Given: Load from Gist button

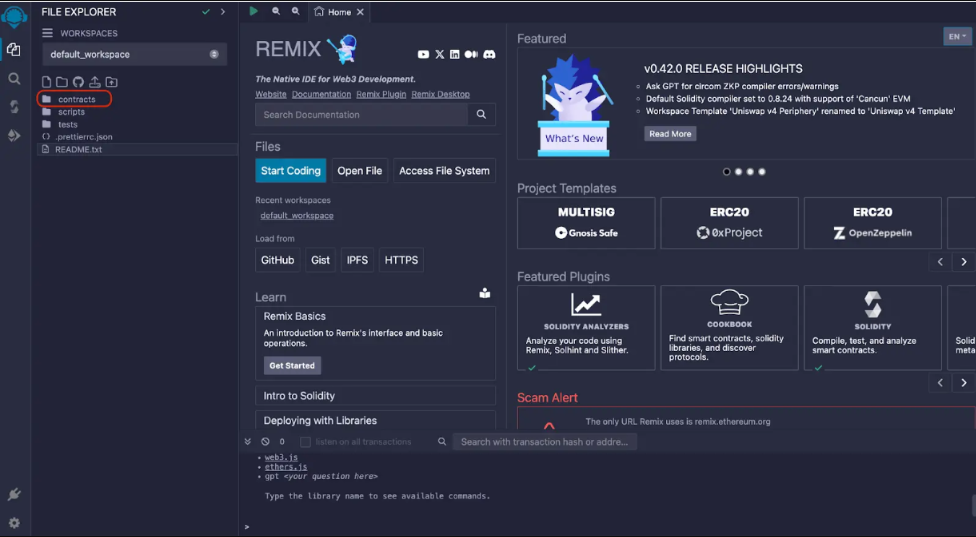Looking at the screenshot, I should (x=321, y=260).
